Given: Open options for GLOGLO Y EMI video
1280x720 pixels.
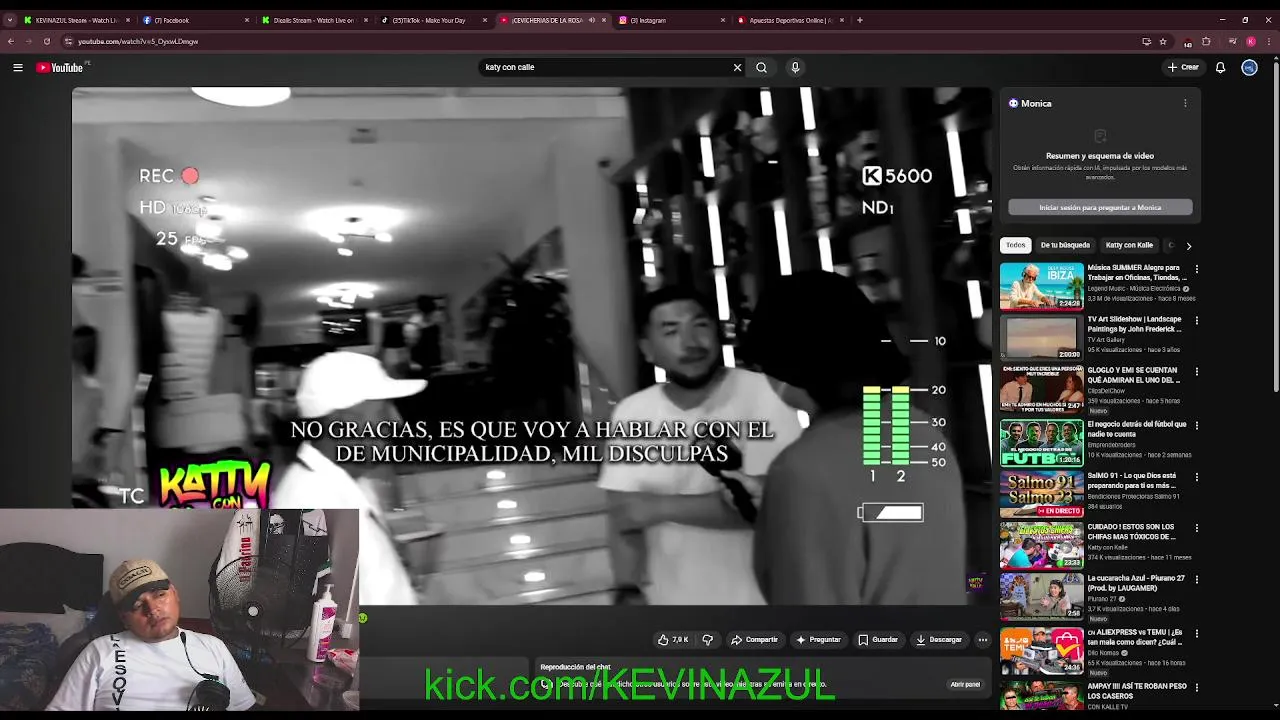Looking at the screenshot, I should coord(1196,371).
